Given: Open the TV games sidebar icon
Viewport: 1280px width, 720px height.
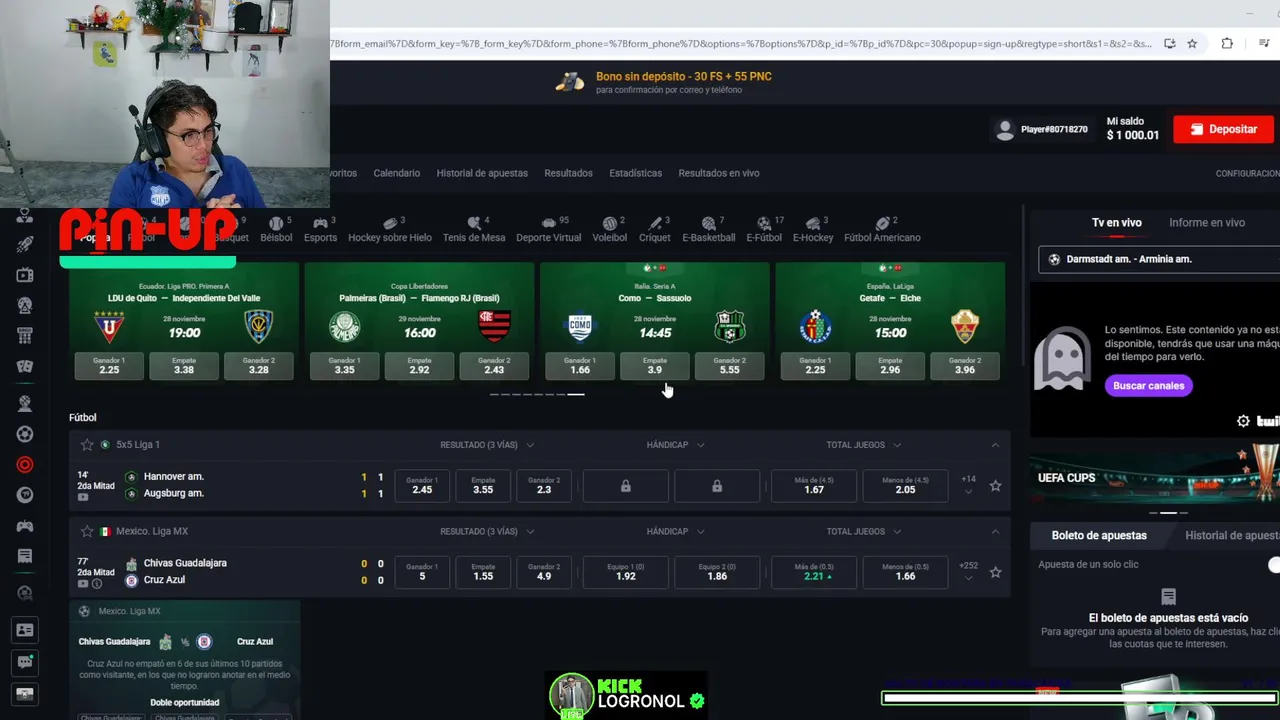Looking at the screenshot, I should tap(25, 275).
